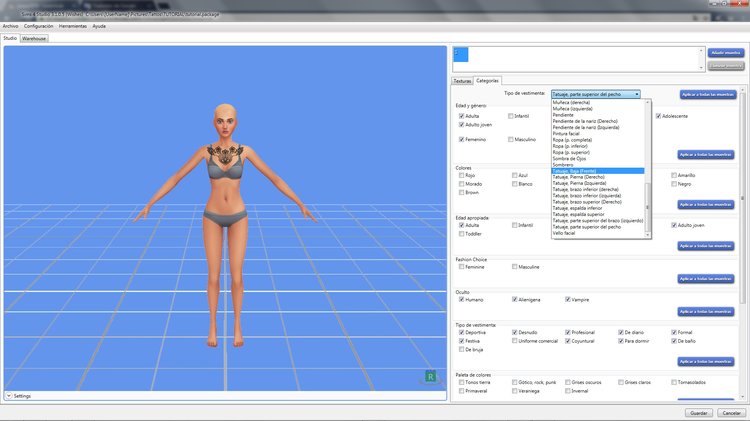Choose Tatuaje, espalda inferior
This screenshot has height=421, width=750.
577,208
